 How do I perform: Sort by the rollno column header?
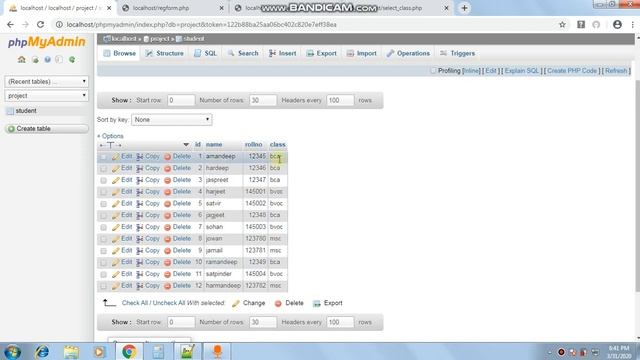tap(253, 144)
